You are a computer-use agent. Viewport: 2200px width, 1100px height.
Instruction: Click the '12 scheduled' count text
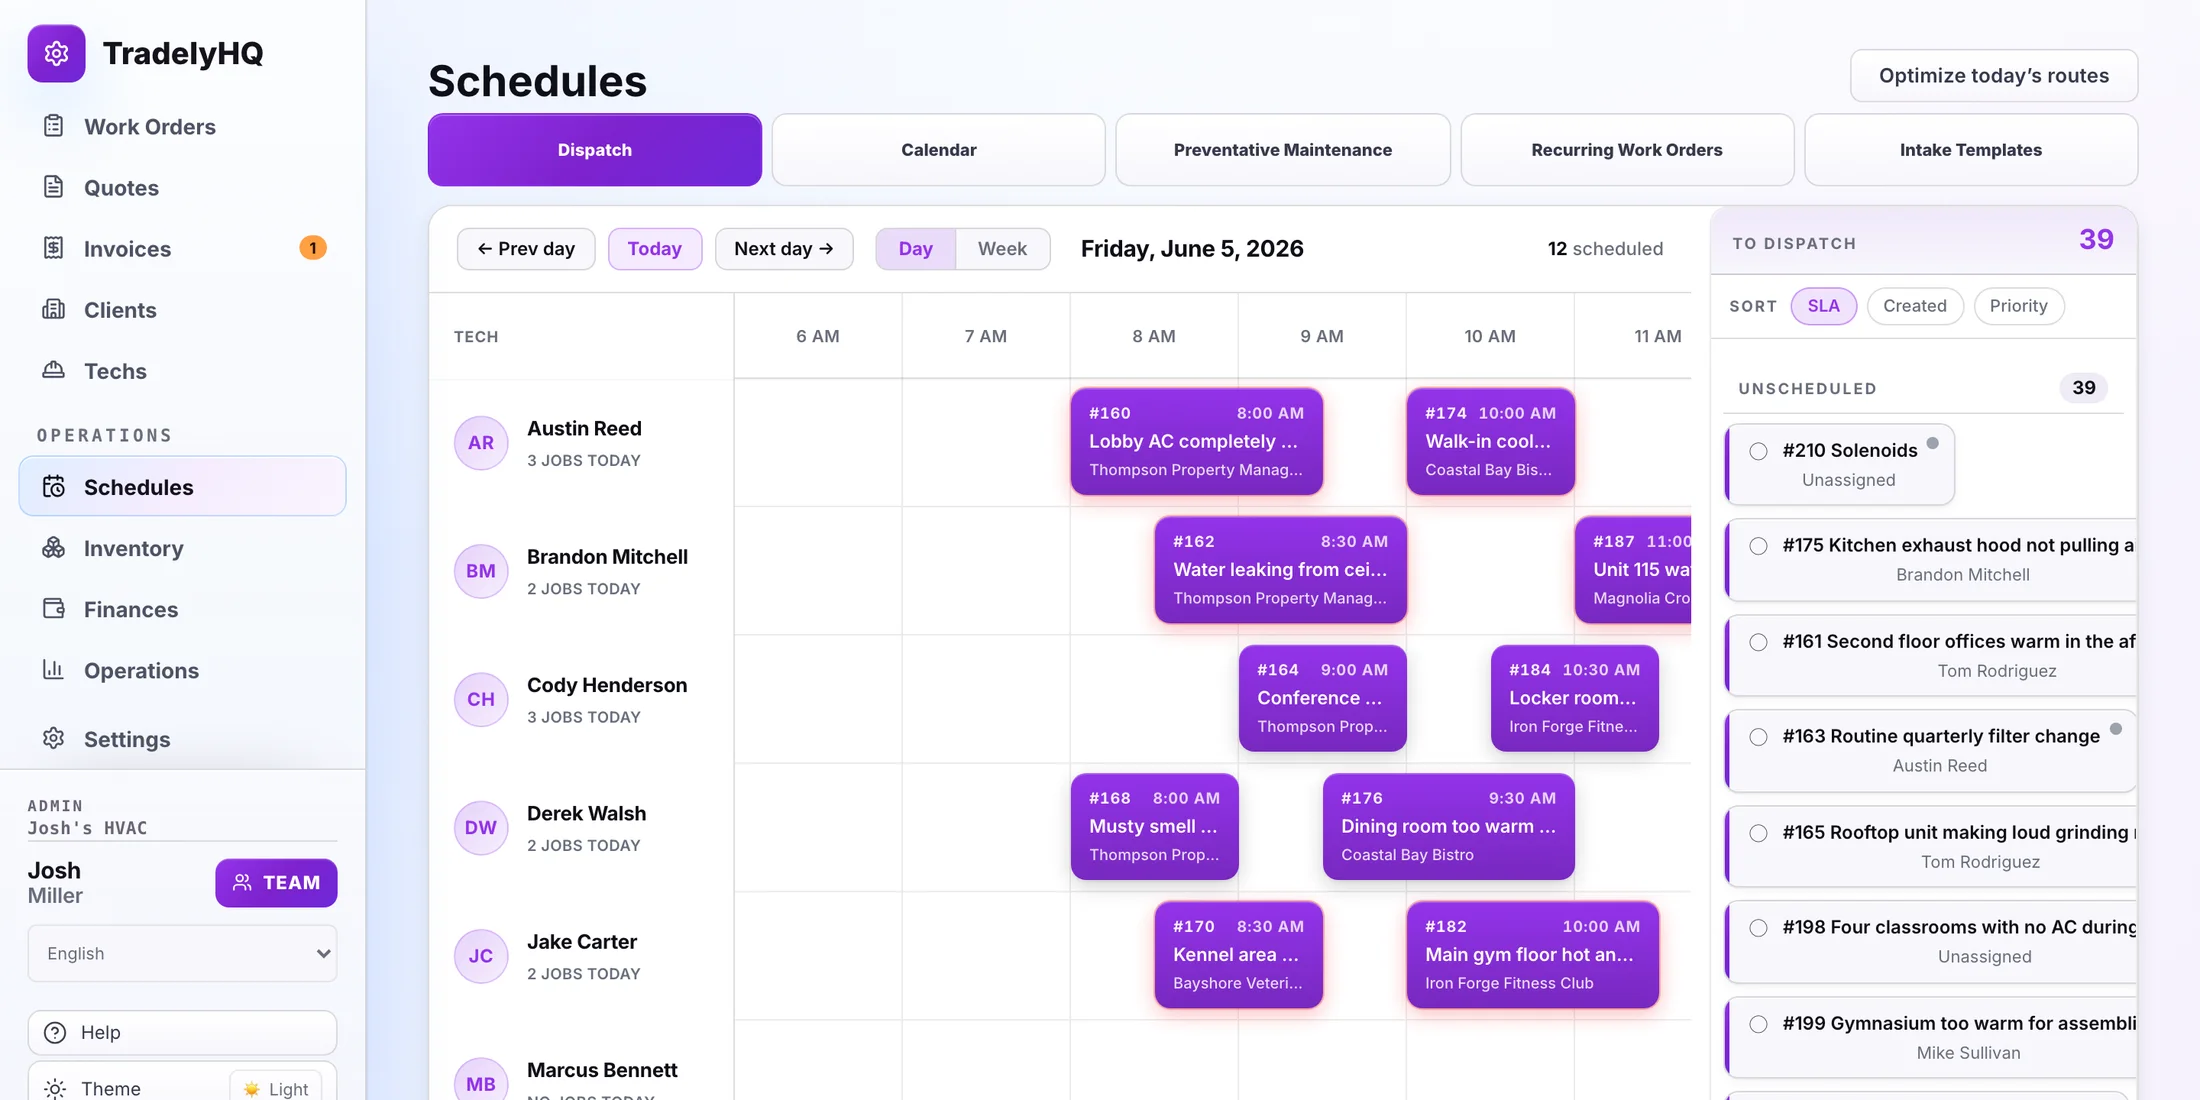(x=1605, y=248)
